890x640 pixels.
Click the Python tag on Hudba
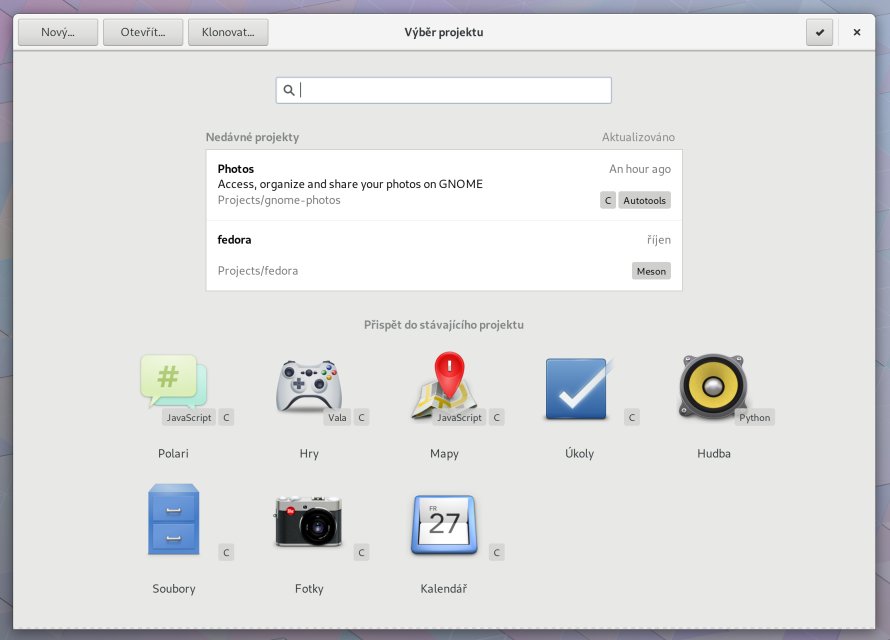tap(754, 417)
